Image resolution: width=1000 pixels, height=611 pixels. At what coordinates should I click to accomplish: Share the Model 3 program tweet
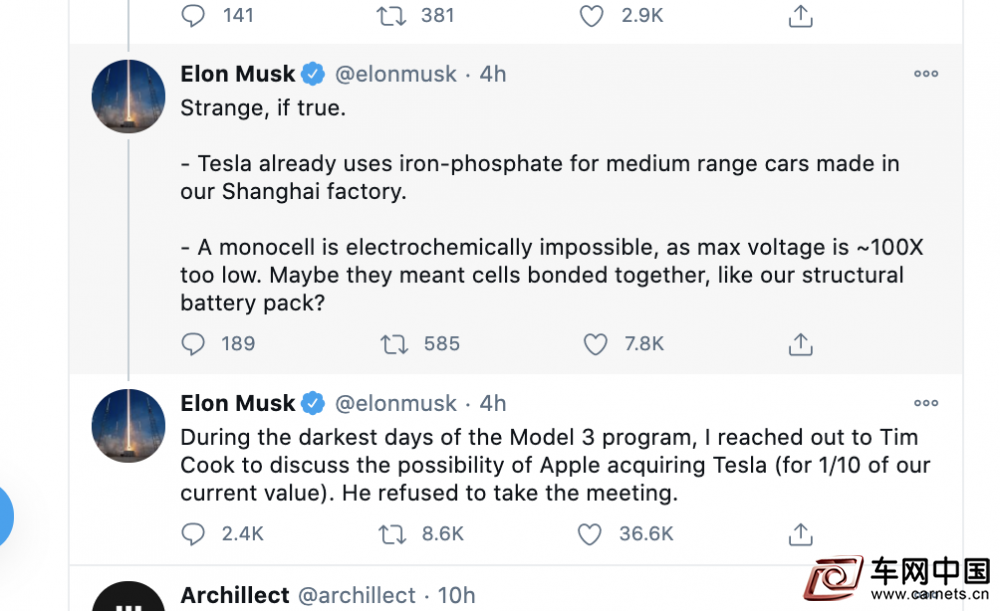800,534
